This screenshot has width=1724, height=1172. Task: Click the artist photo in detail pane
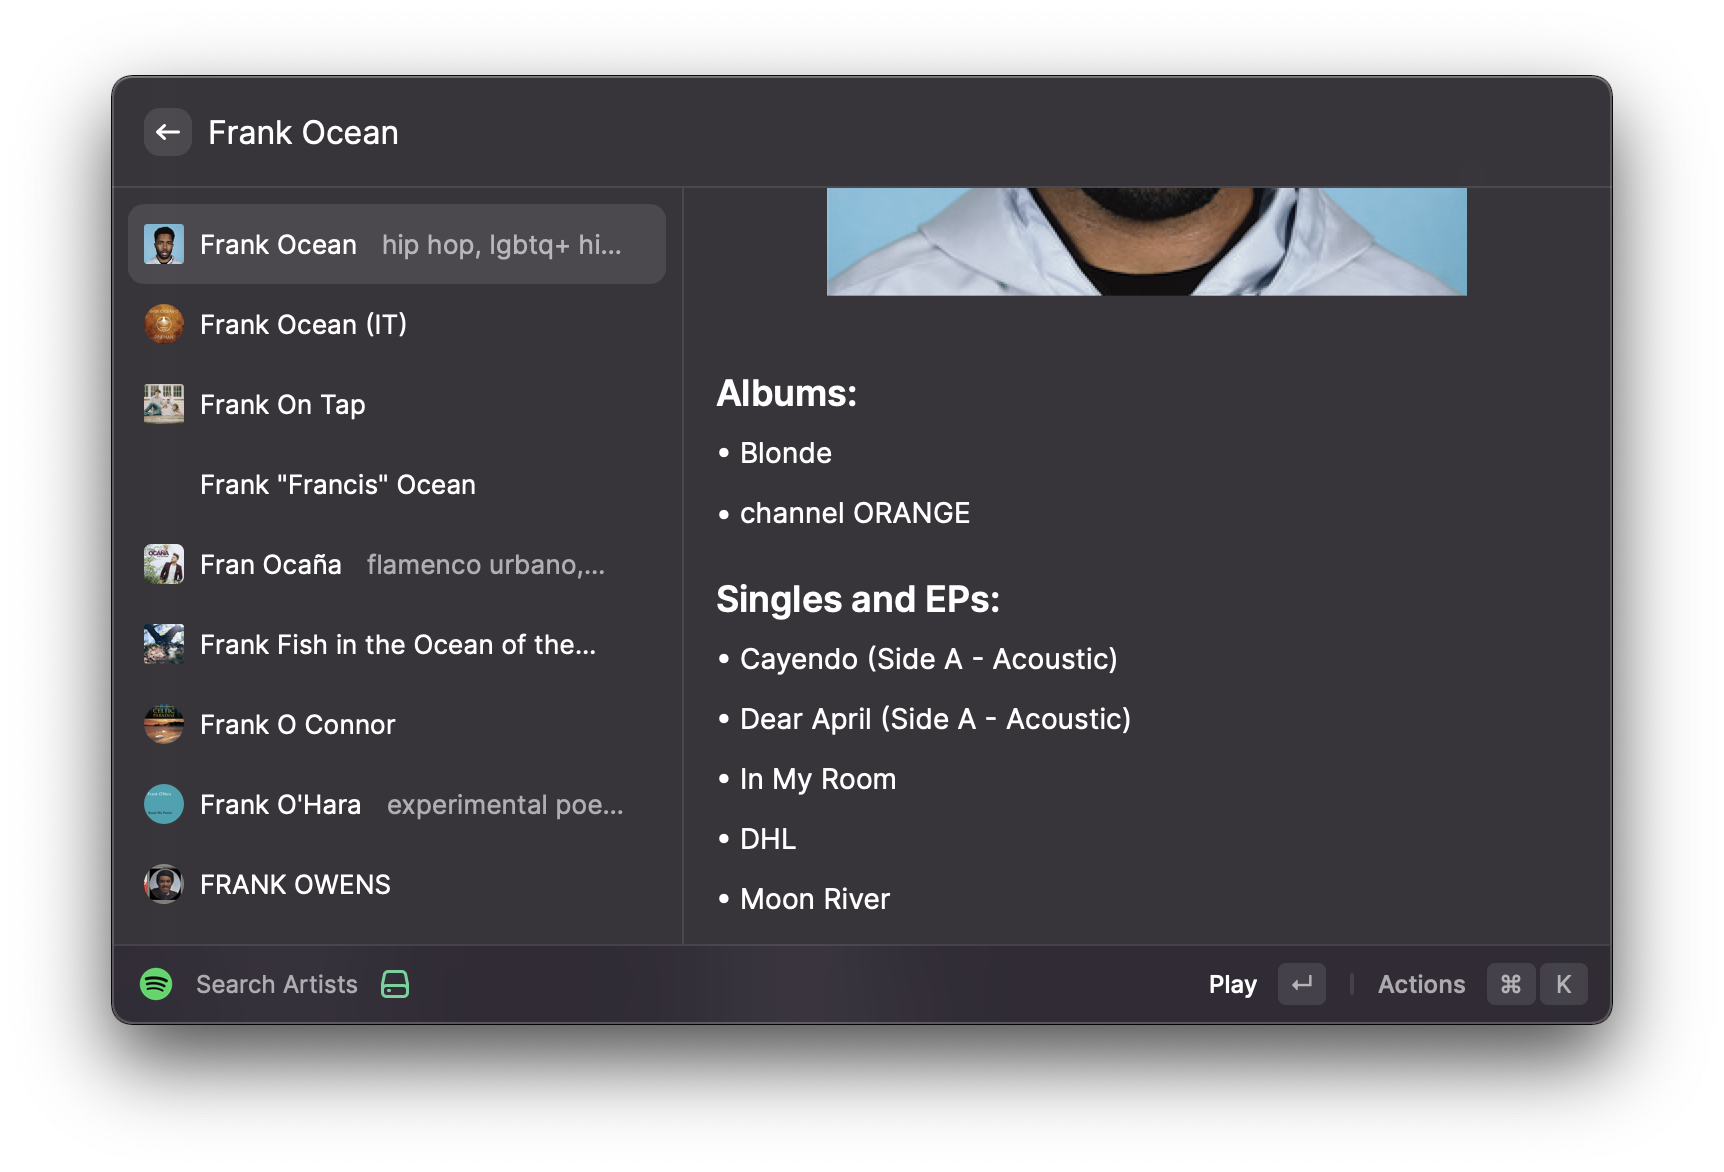coord(1147,241)
